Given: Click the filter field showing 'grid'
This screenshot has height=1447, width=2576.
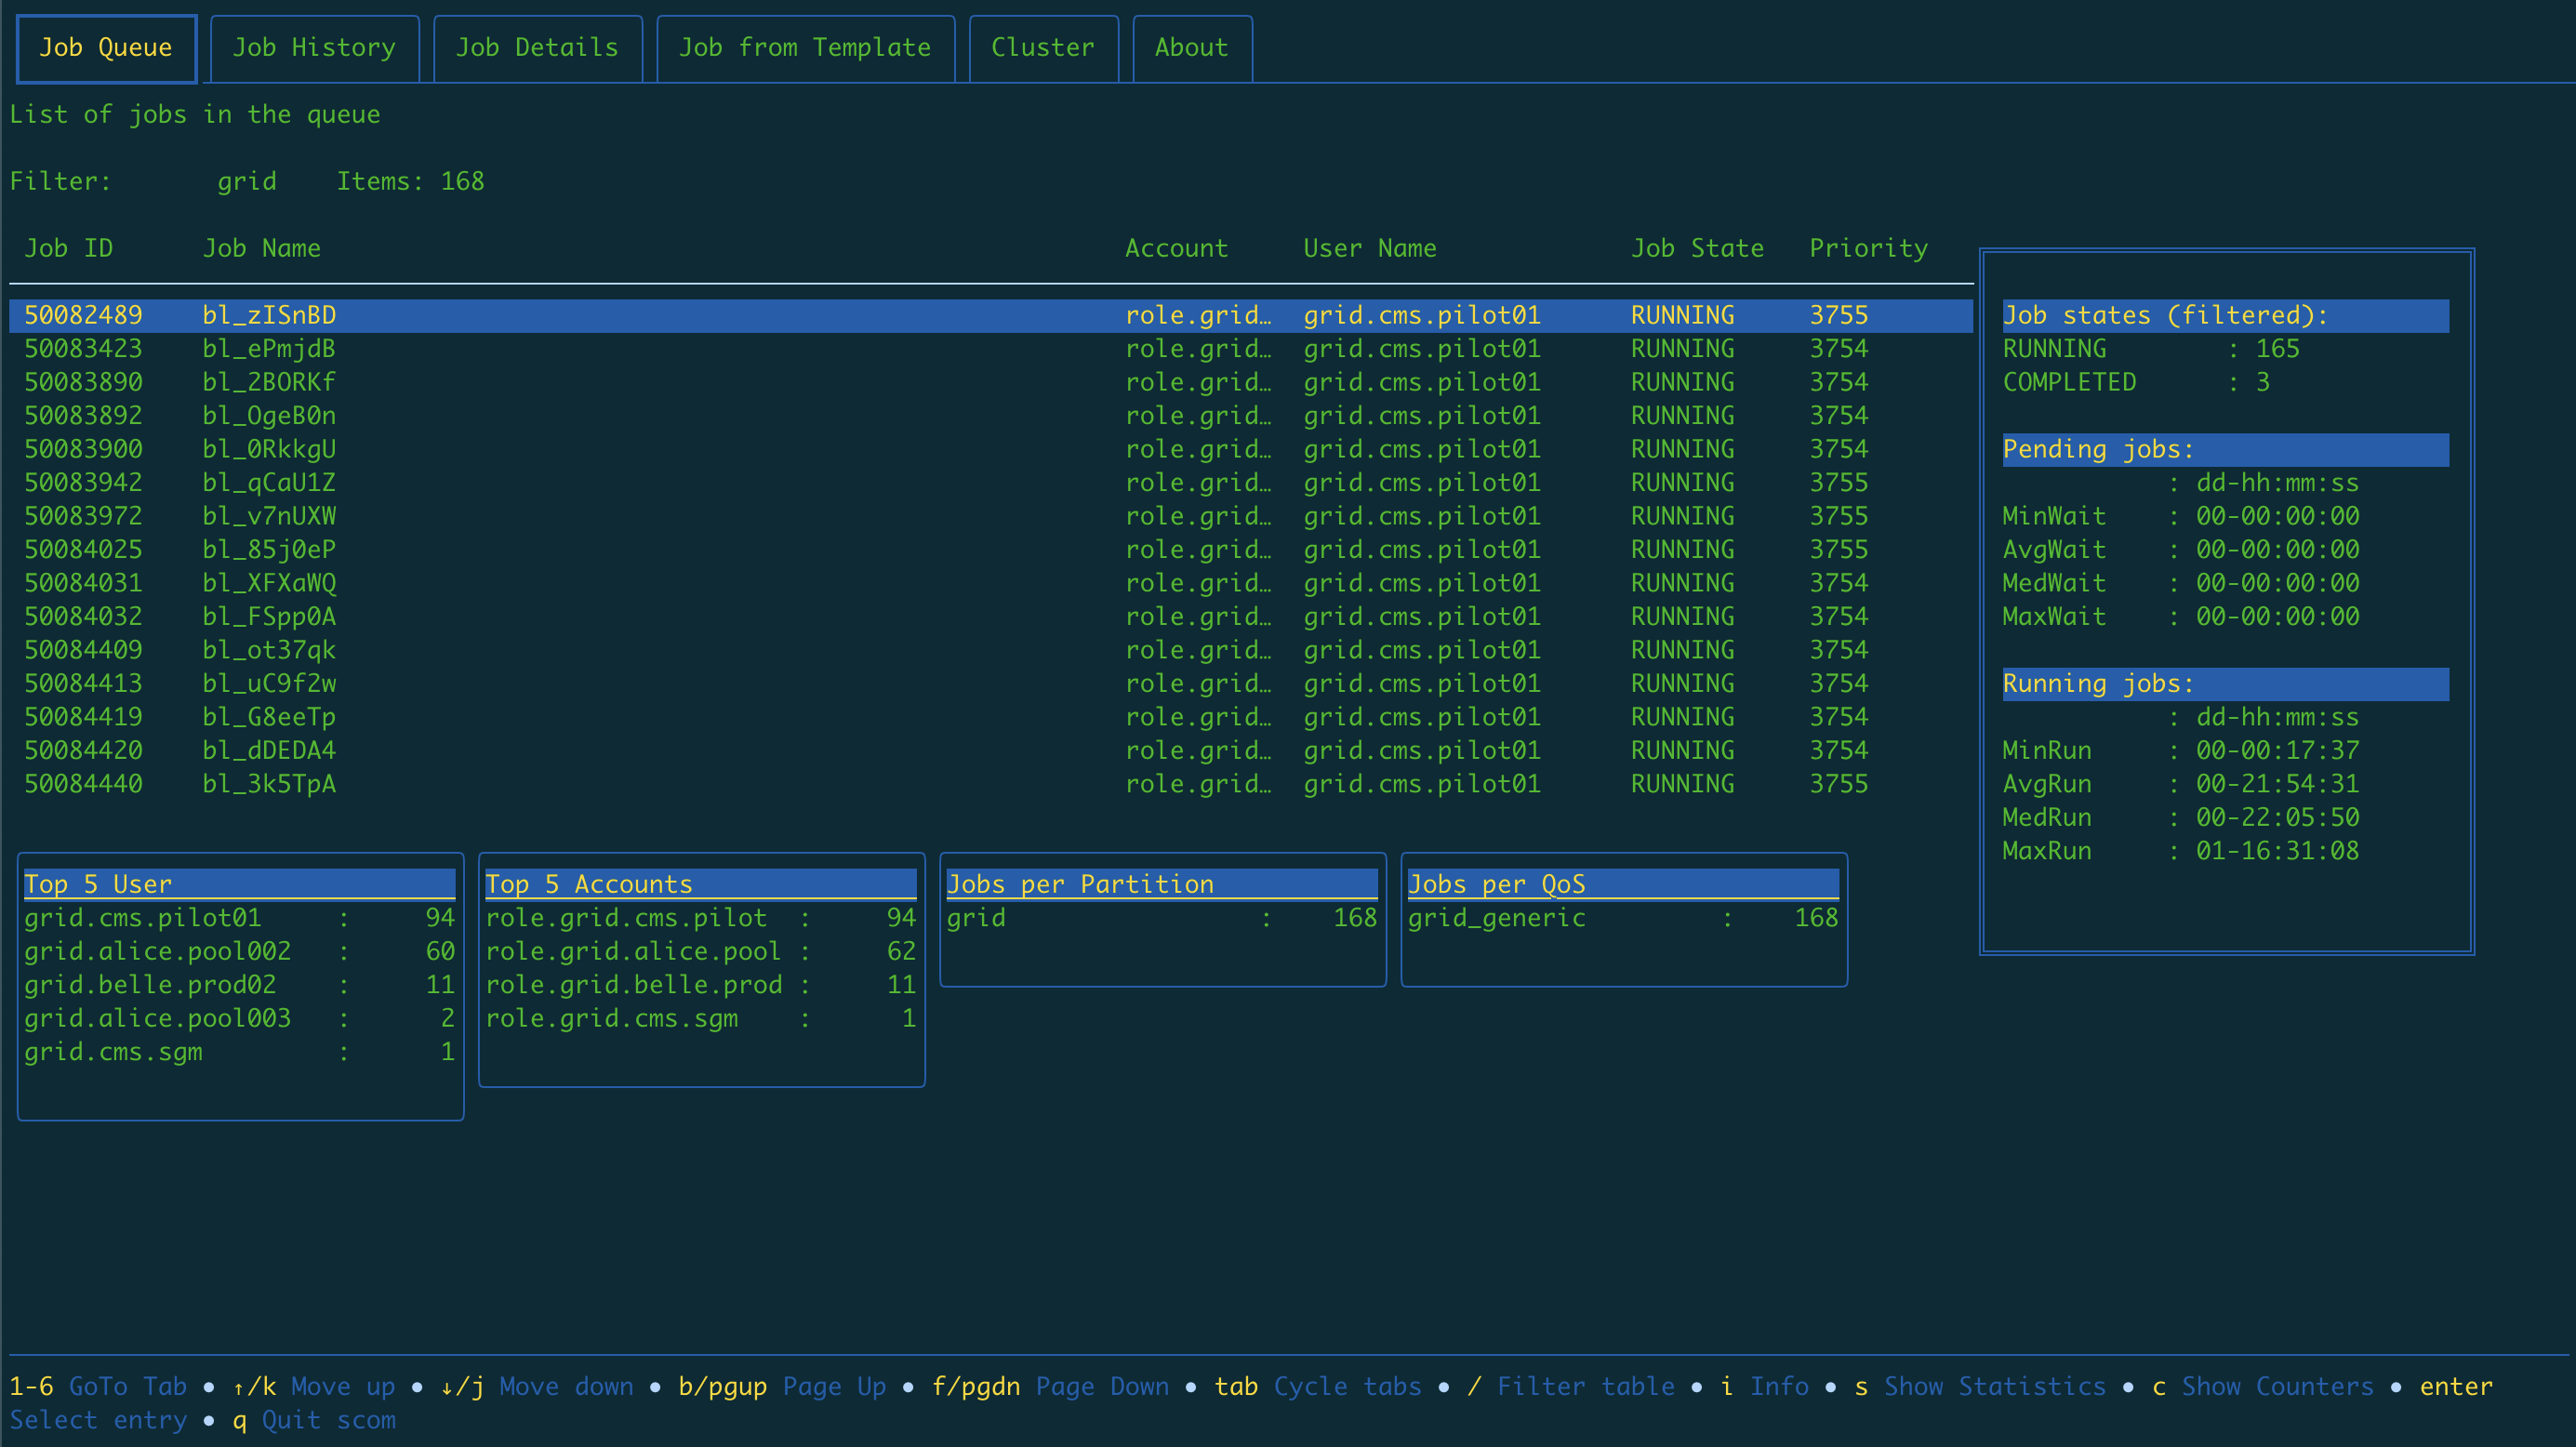Looking at the screenshot, I should (246, 182).
